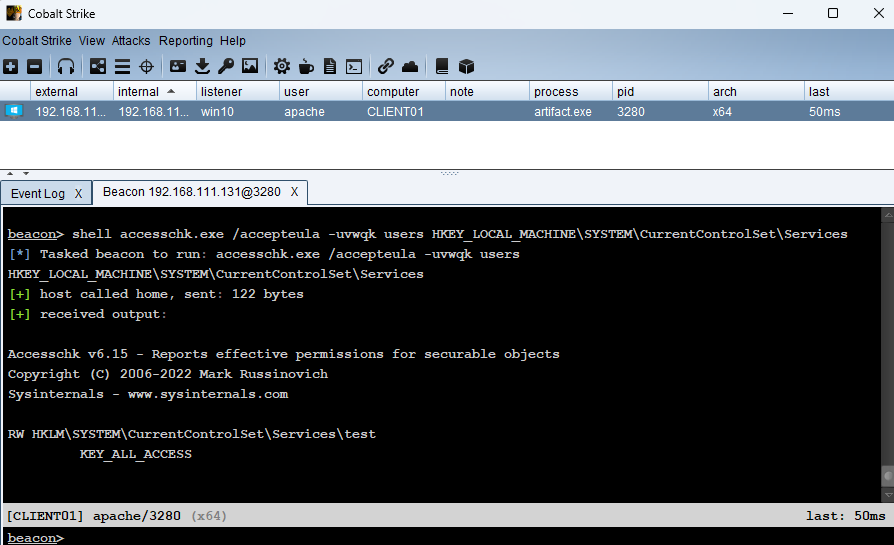Click the key Credentials icon
The image size is (894, 545).
[x=226, y=67]
